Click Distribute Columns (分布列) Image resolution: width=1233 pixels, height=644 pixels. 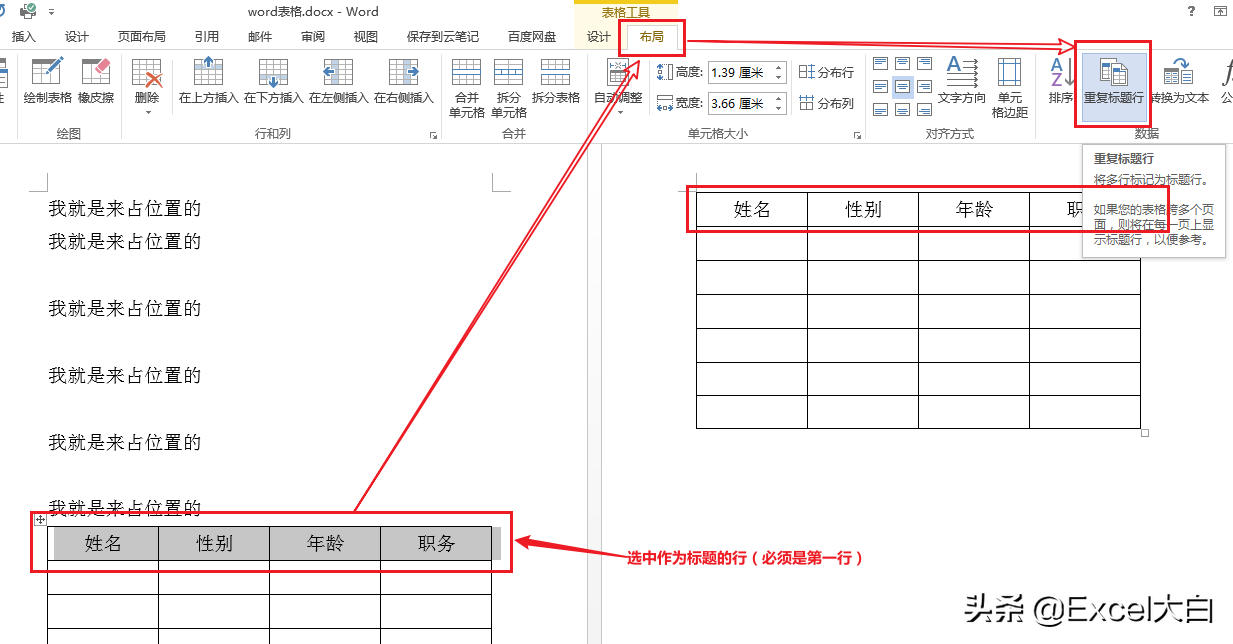pyautogui.click(x=826, y=103)
